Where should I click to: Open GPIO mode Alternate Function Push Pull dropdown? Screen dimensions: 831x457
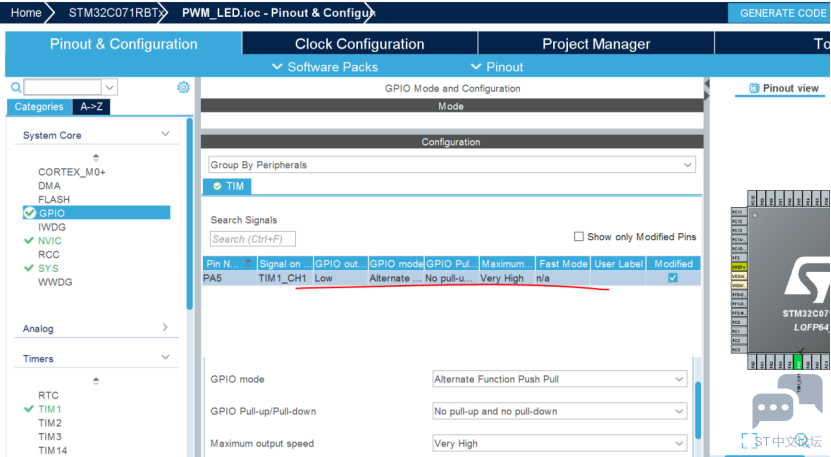(560, 379)
